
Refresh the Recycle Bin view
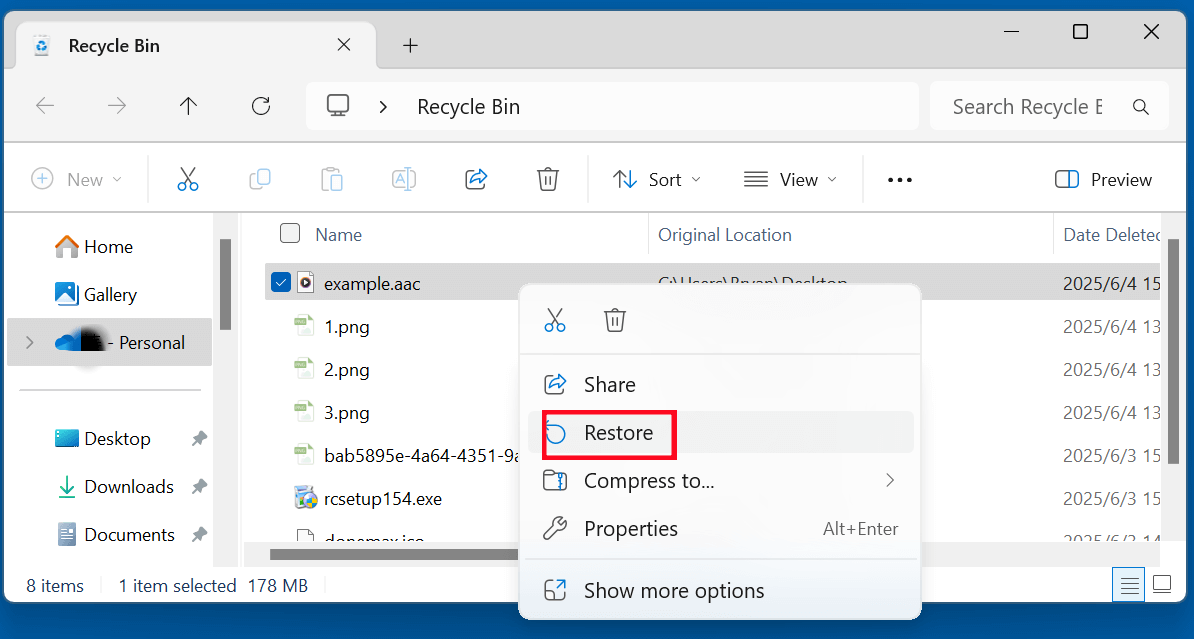click(260, 105)
